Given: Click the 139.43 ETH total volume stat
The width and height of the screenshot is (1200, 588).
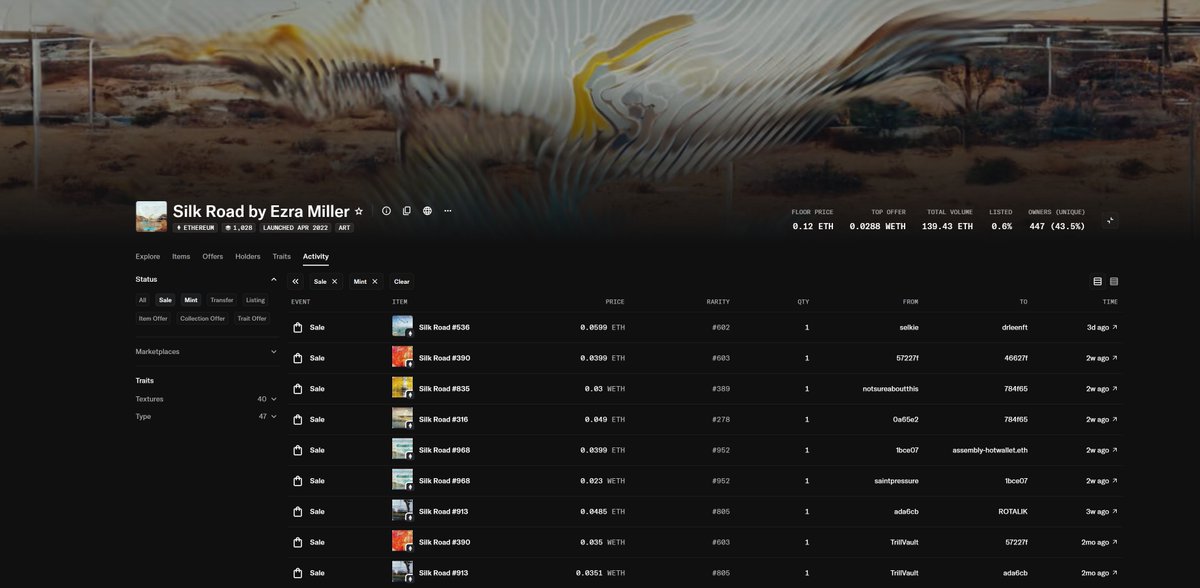Looking at the screenshot, I should (949, 227).
